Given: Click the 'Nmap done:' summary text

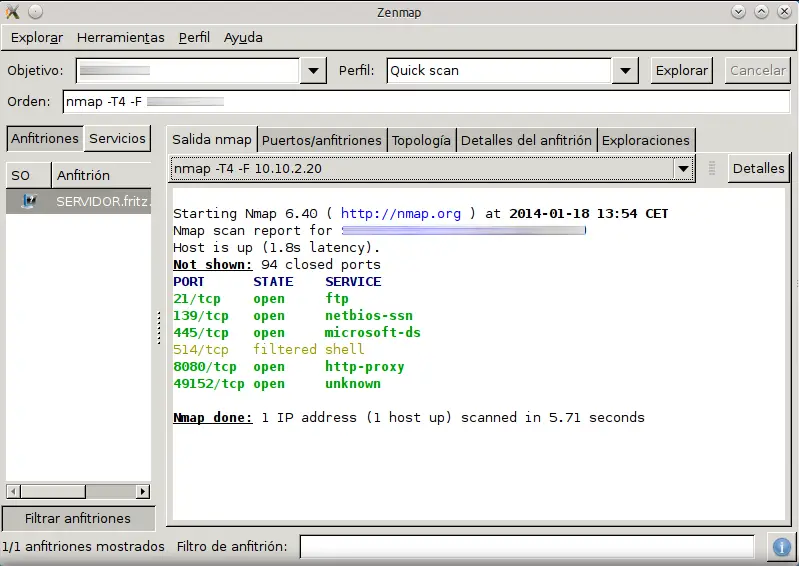Looking at the screenshot, I should pyautogui.click(x=212, y=418).
